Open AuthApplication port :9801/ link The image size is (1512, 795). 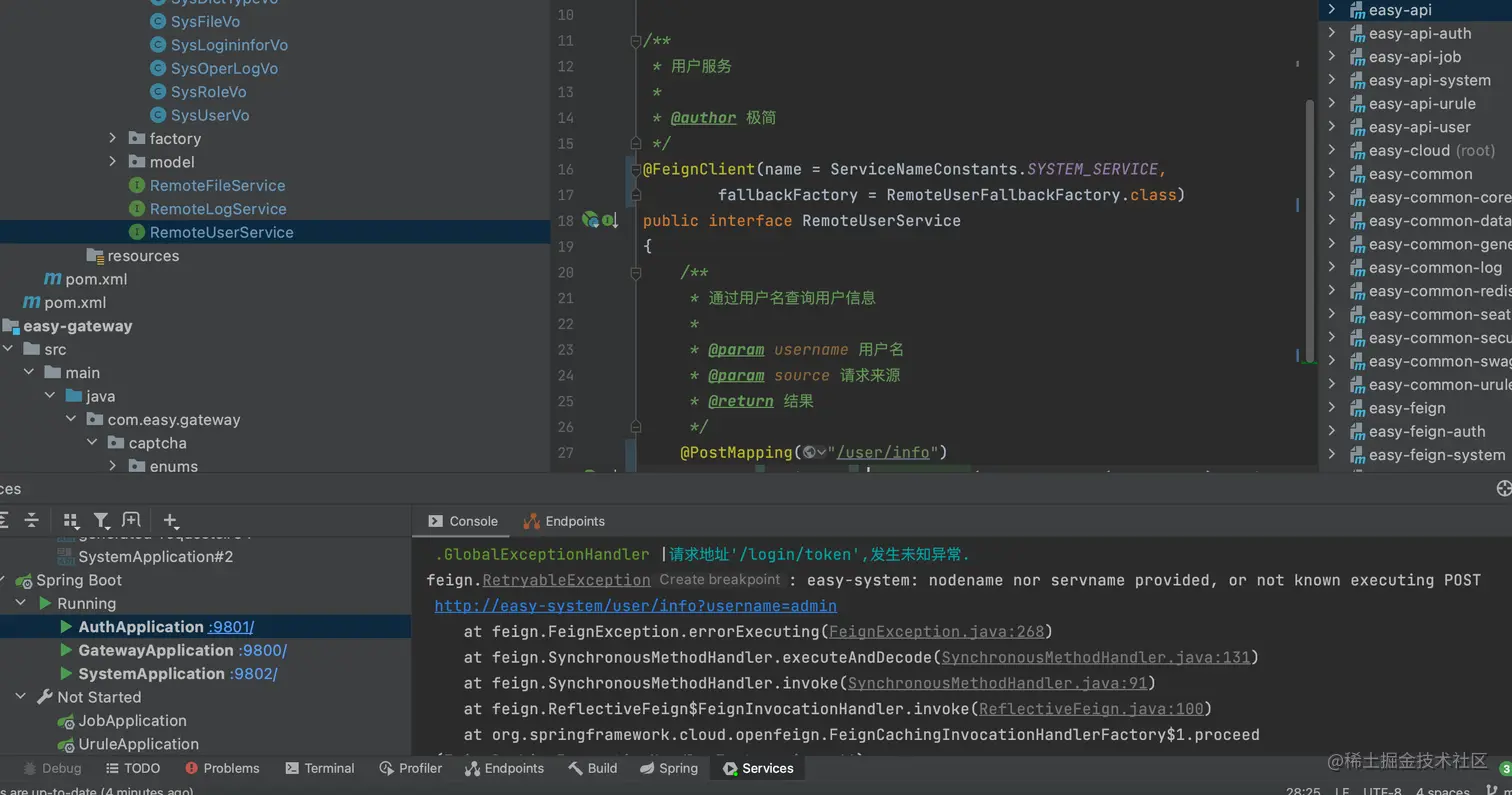[231, 627]
